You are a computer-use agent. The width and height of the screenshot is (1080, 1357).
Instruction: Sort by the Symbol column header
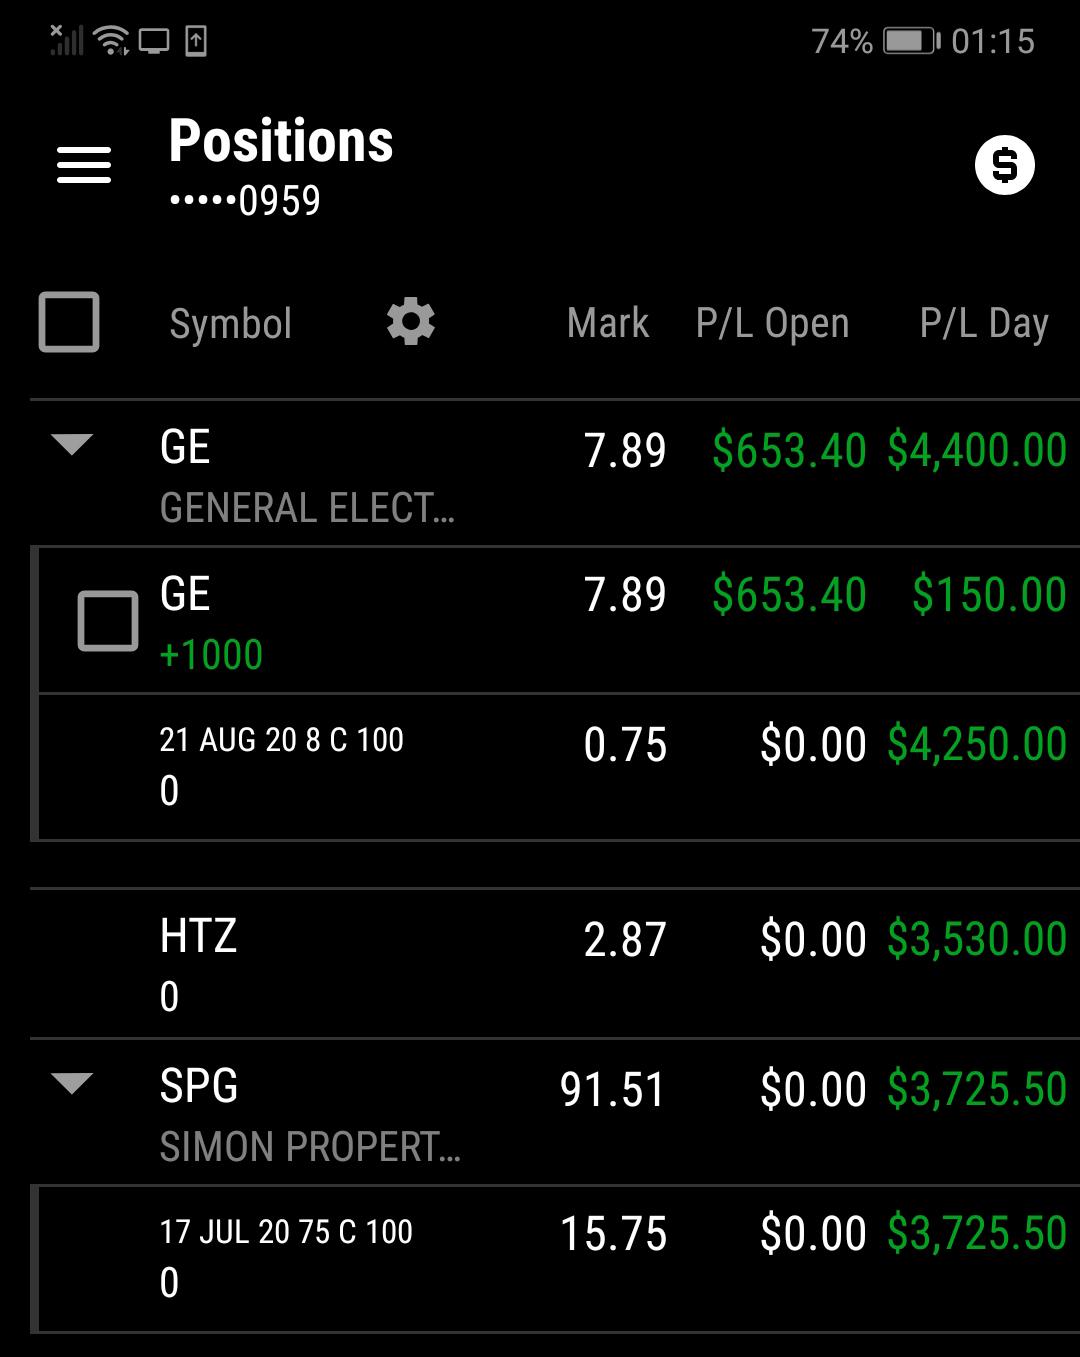[231, 323]
